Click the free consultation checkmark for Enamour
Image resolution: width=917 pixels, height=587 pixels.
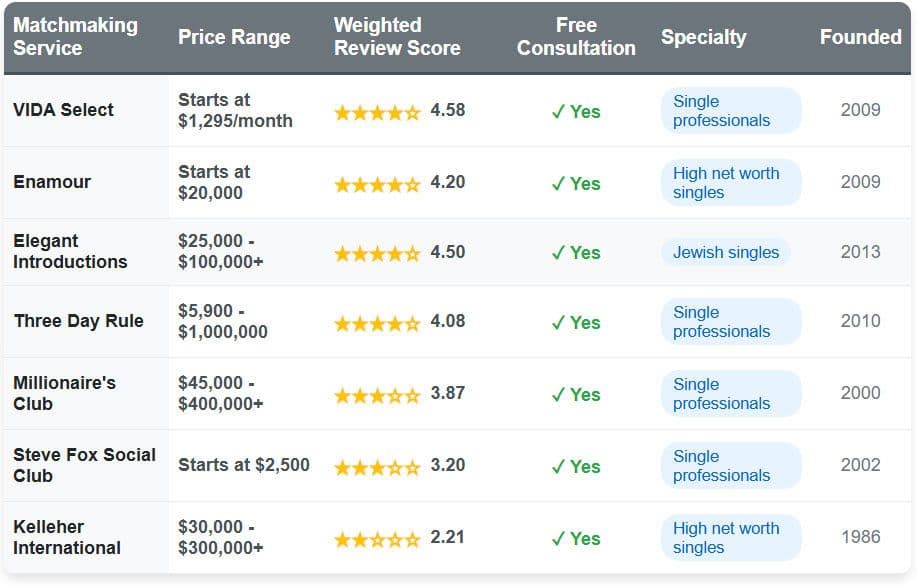click(576, 184)
